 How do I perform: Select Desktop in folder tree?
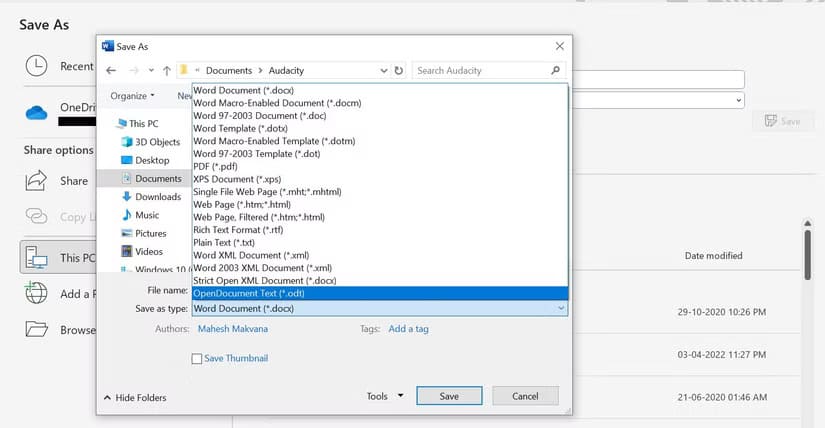(x=146, y=160)
